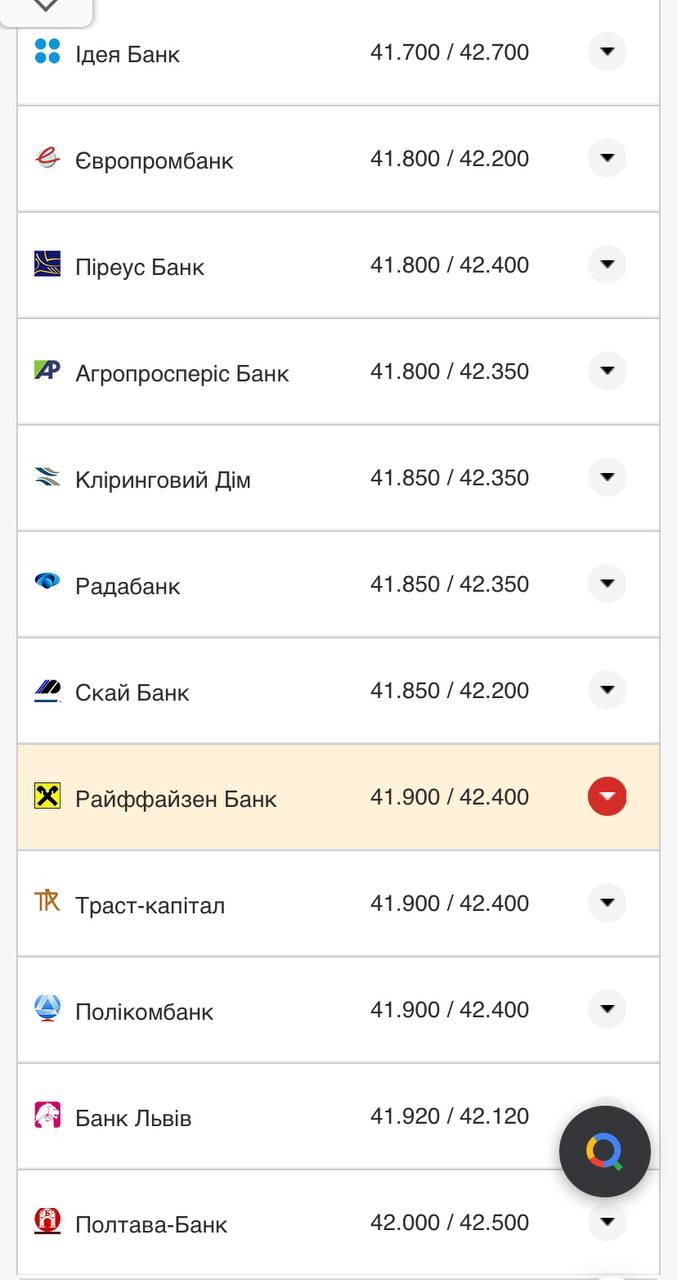Expand Скай Банк exchange rate details
This screenshot has height=1280, width=677.
click(607, 690)
